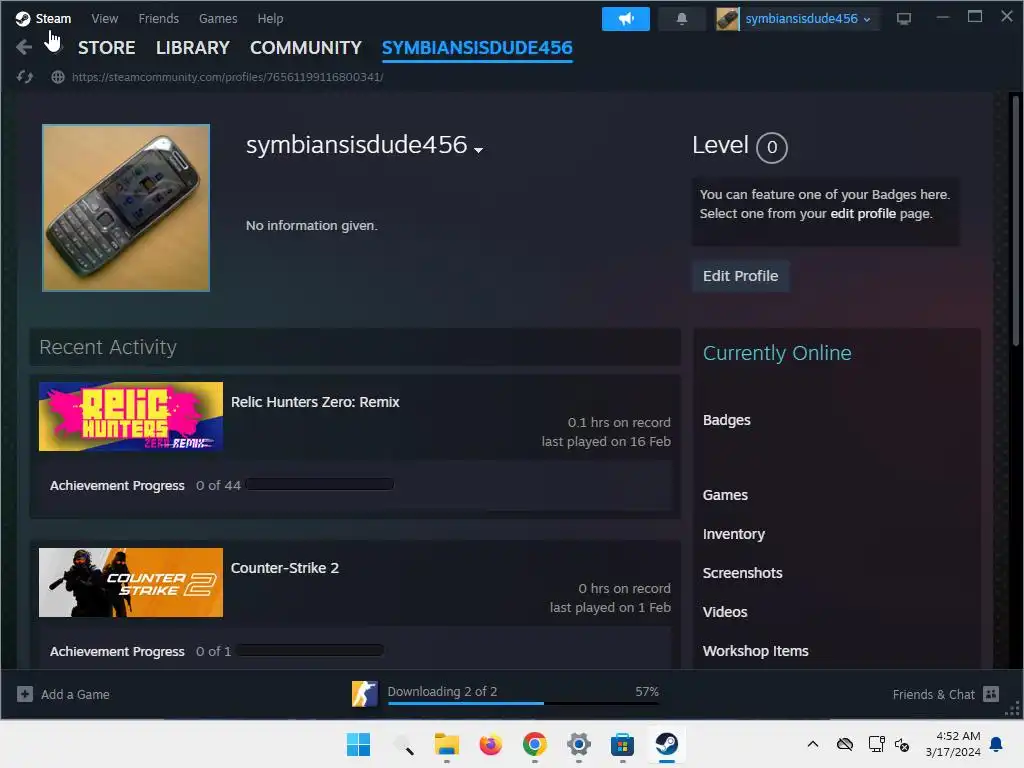1024x768 pixels.
Task: Open the Friends menu
Action: pos(159,19)
